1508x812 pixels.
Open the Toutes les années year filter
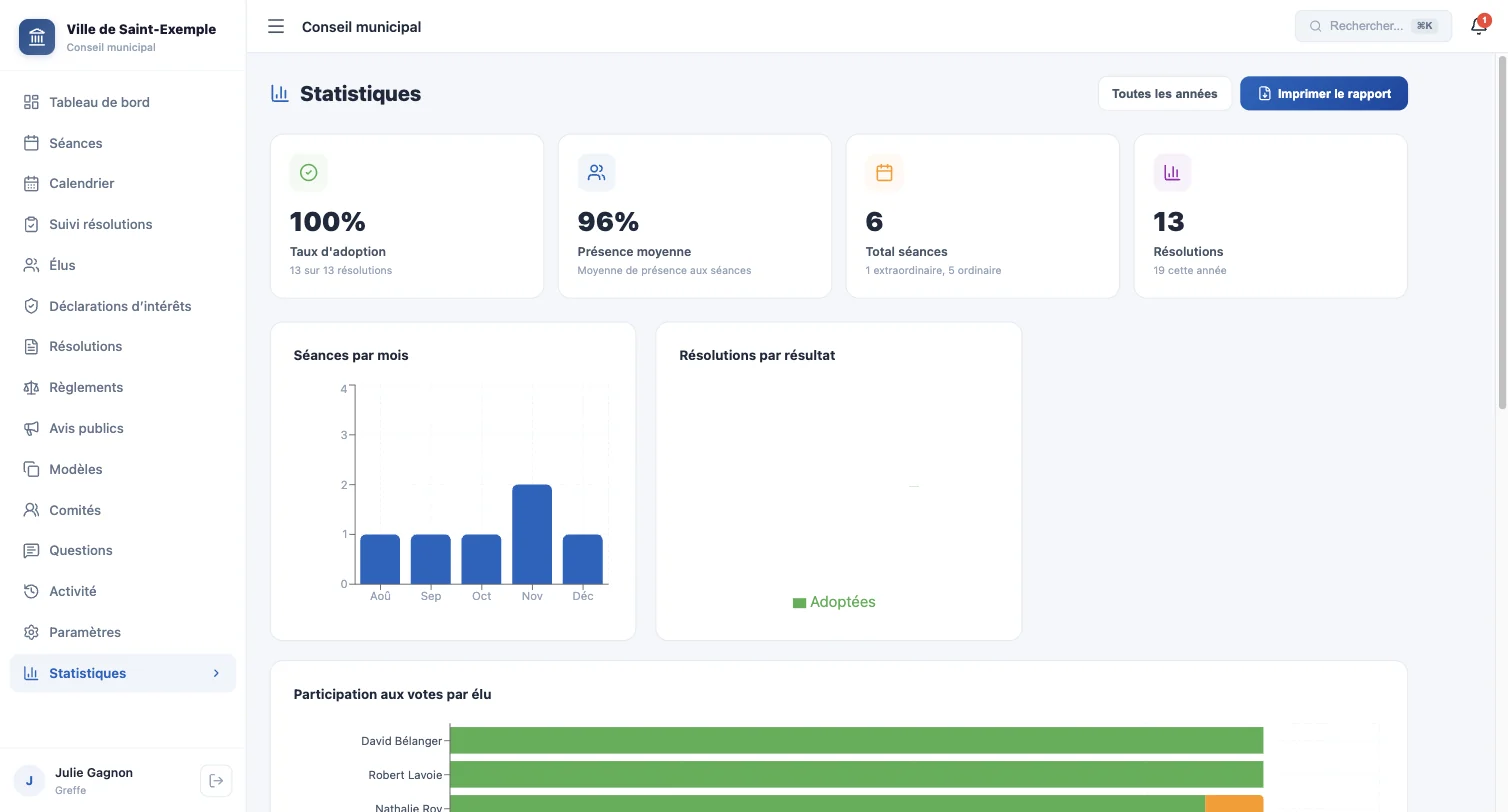[x=1165, y=94]
